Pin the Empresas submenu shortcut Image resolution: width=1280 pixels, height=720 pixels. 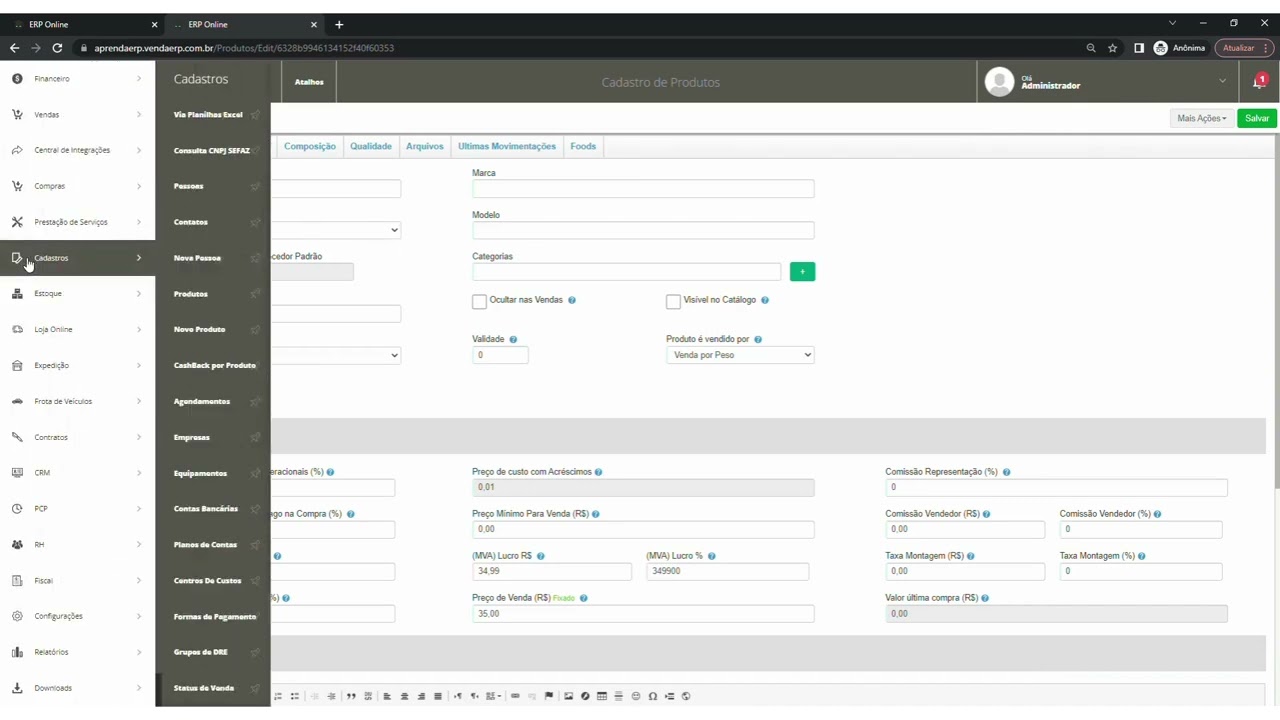click(255, 437)
